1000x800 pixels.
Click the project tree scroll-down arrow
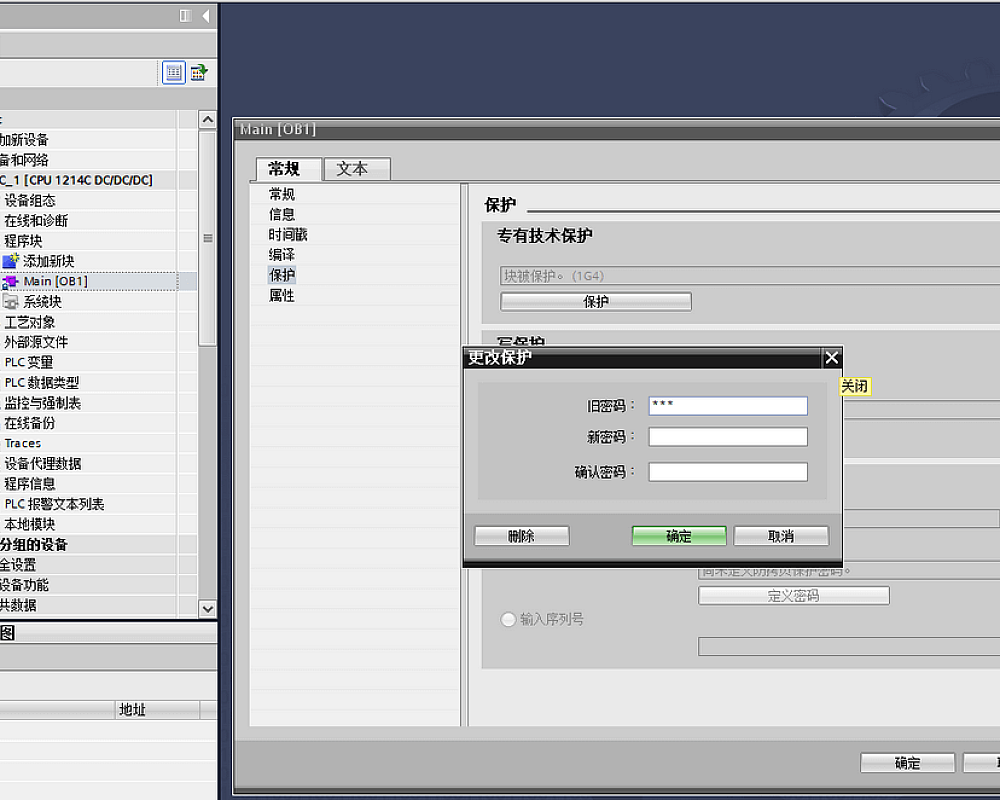207,608
